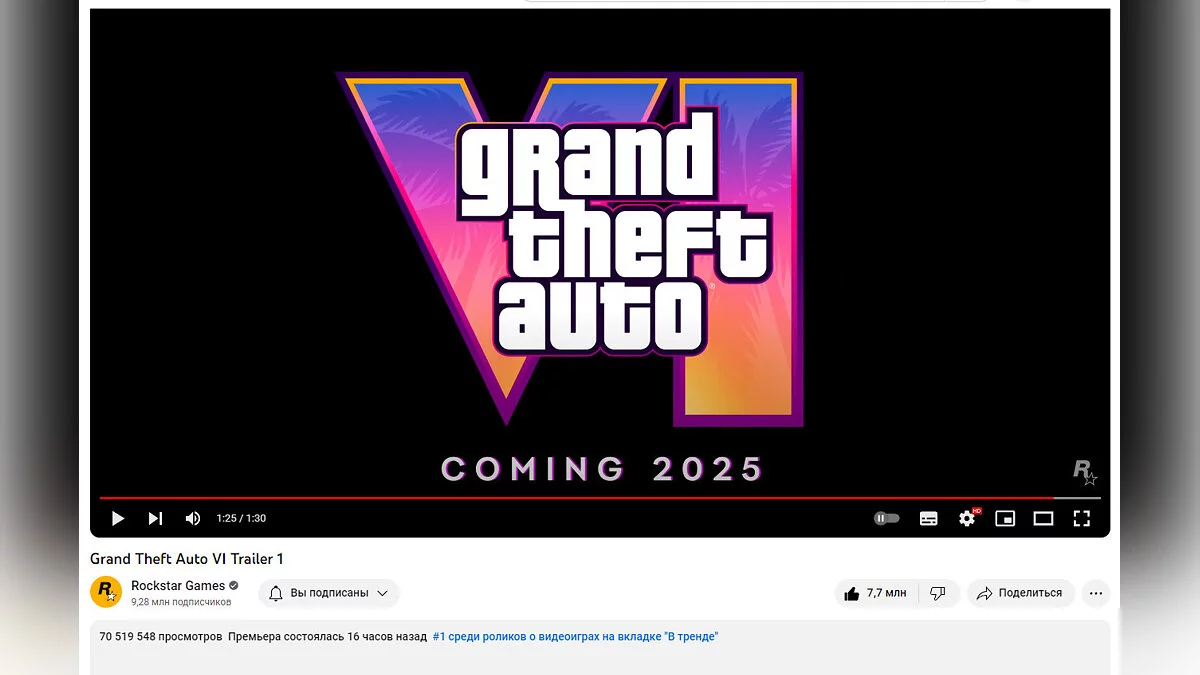1200x675 pixels.
Task: Open the player settings gear
Action: pyautogui.click(x=967, y=518)
